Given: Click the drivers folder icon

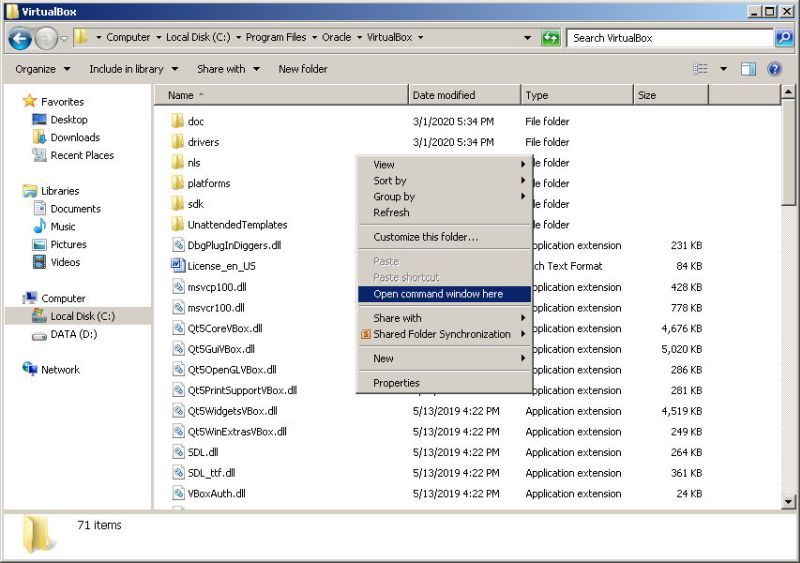Looking at the screenshot, I should tap(177, 141).
